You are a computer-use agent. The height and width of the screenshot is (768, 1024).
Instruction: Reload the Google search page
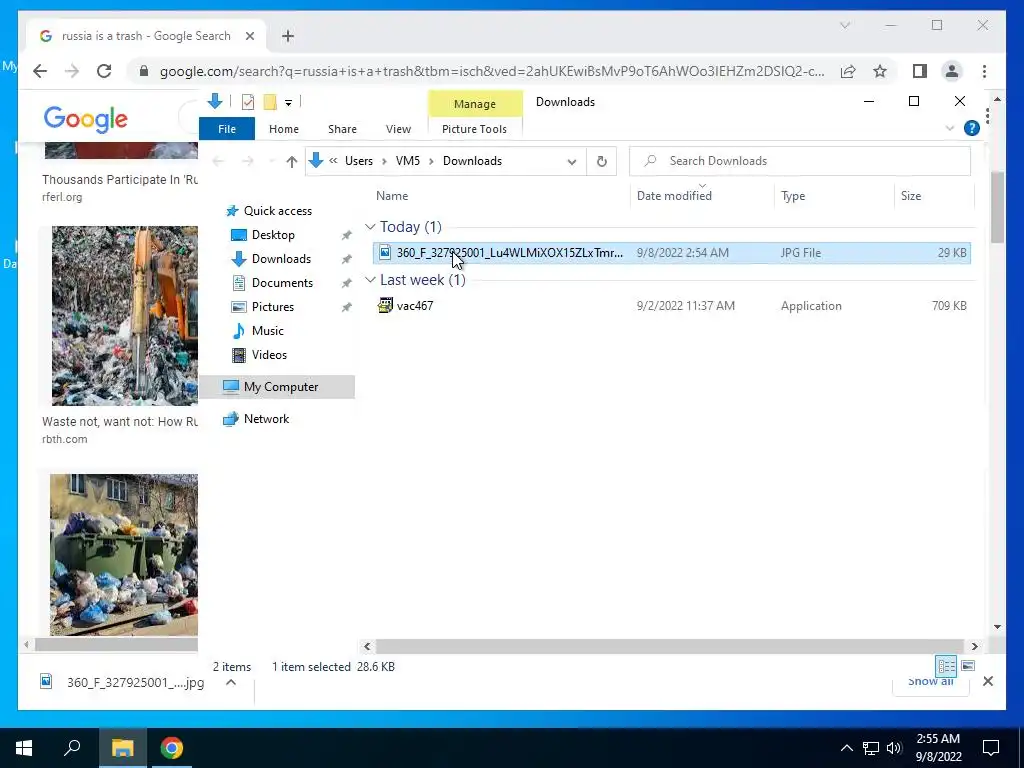tap(104, 71)
